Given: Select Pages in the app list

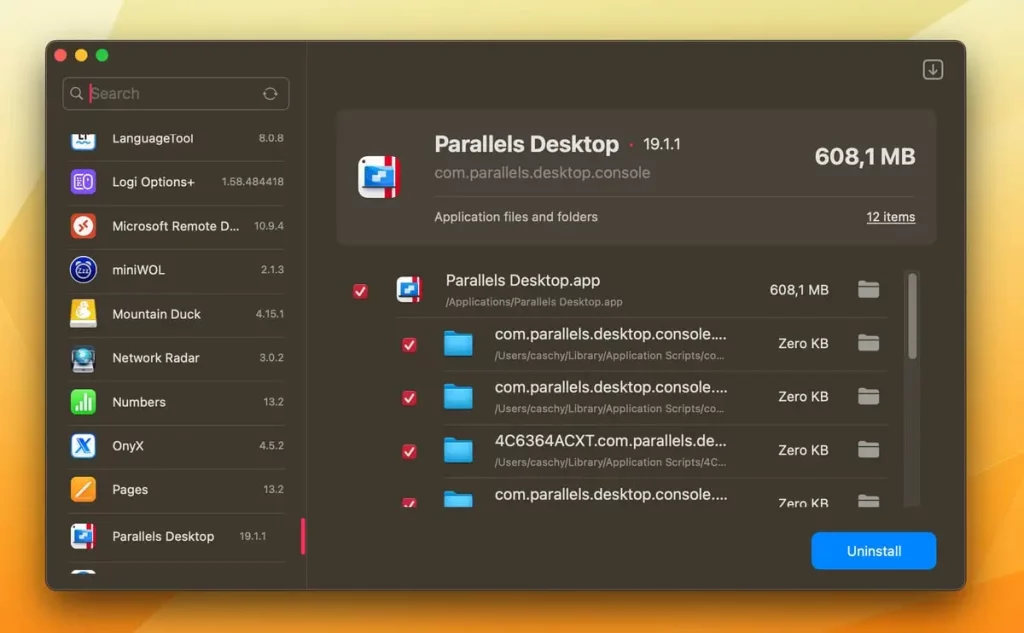Looking at the screenshot, I should click(x=130, y=490).
